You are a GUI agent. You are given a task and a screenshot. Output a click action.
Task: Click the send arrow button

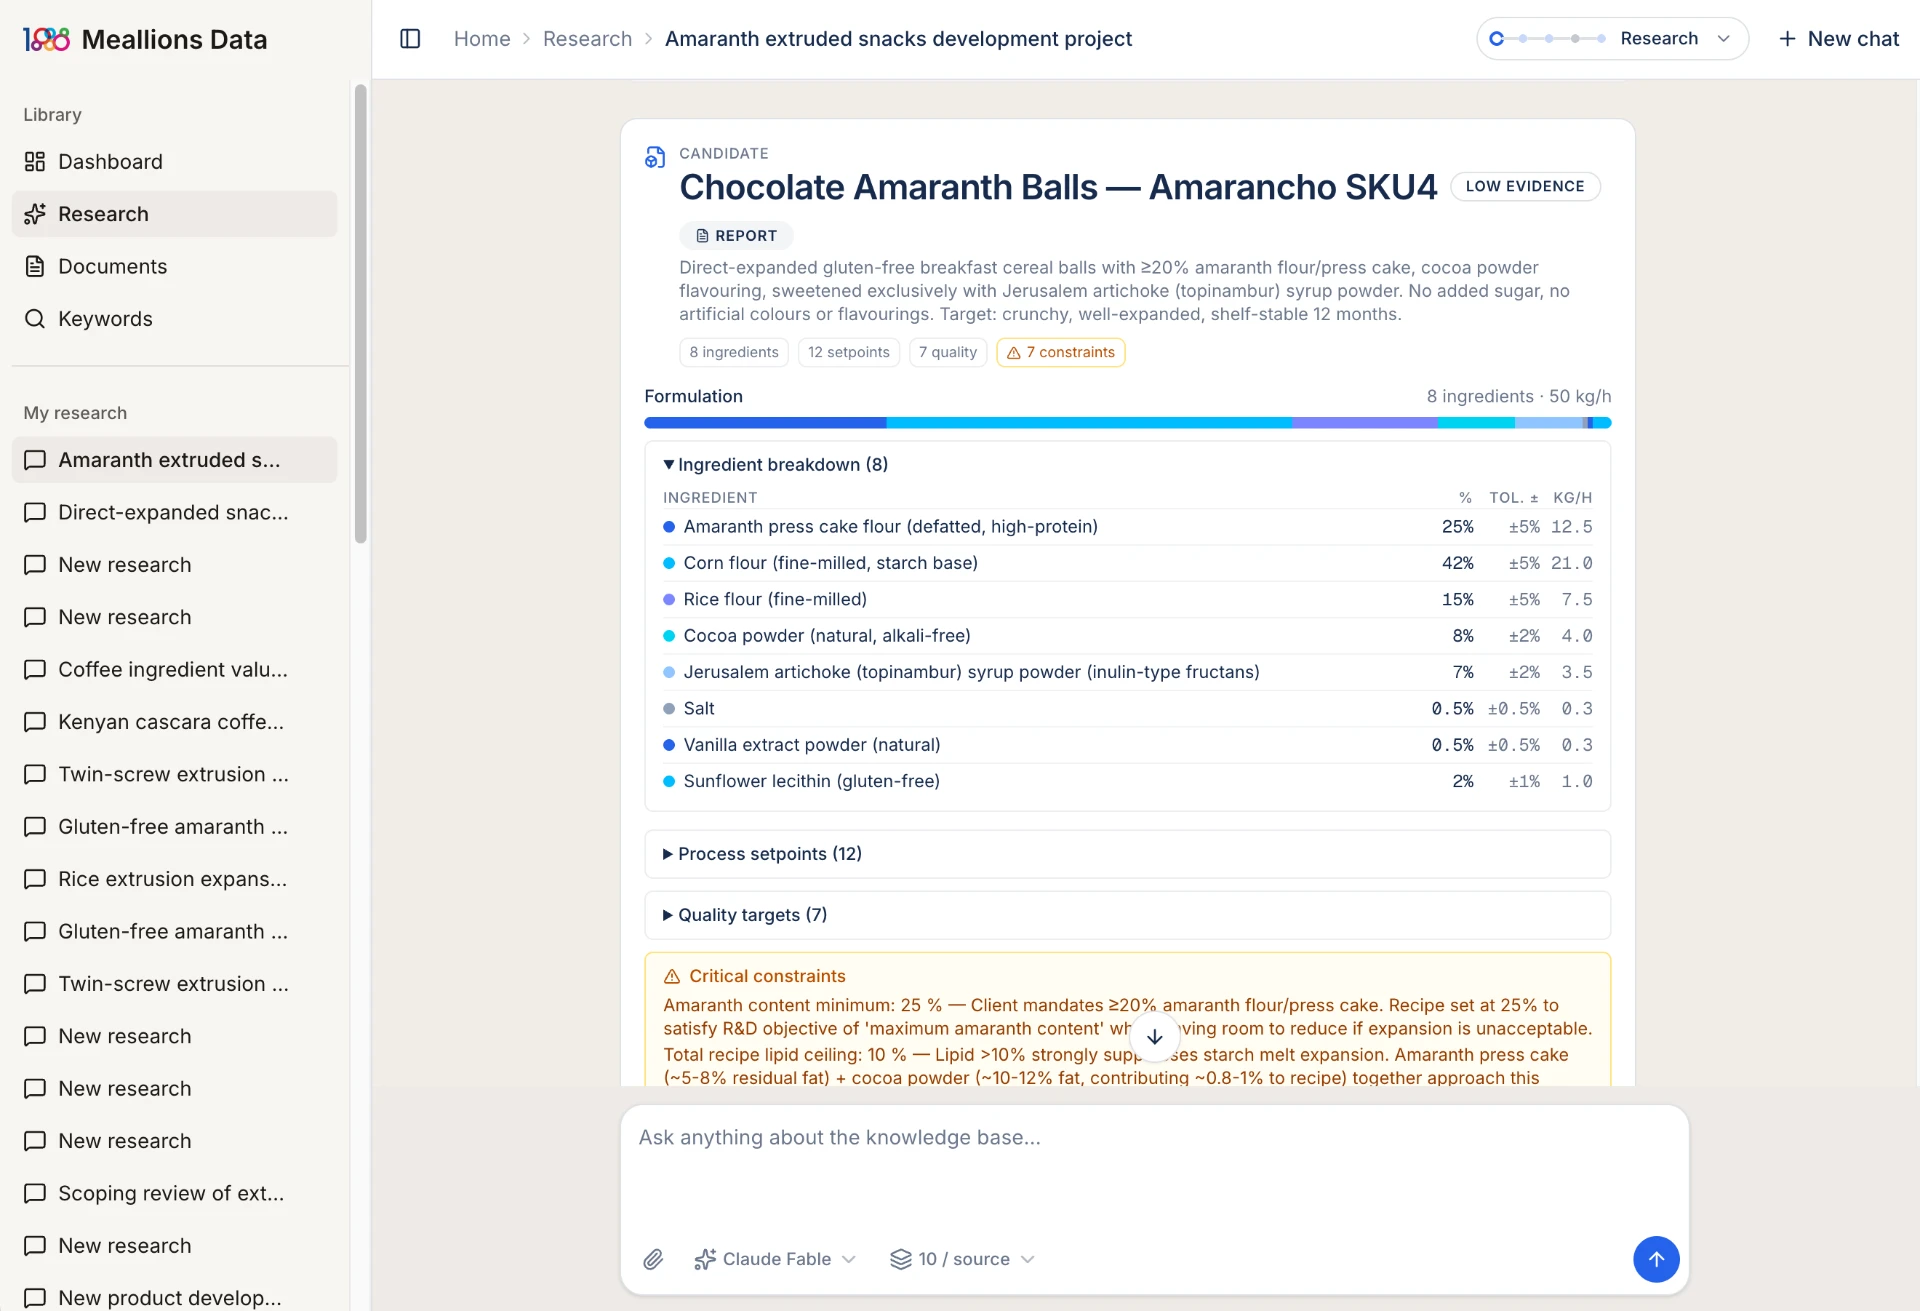pyautogui.click(x=1656, y=1259)
